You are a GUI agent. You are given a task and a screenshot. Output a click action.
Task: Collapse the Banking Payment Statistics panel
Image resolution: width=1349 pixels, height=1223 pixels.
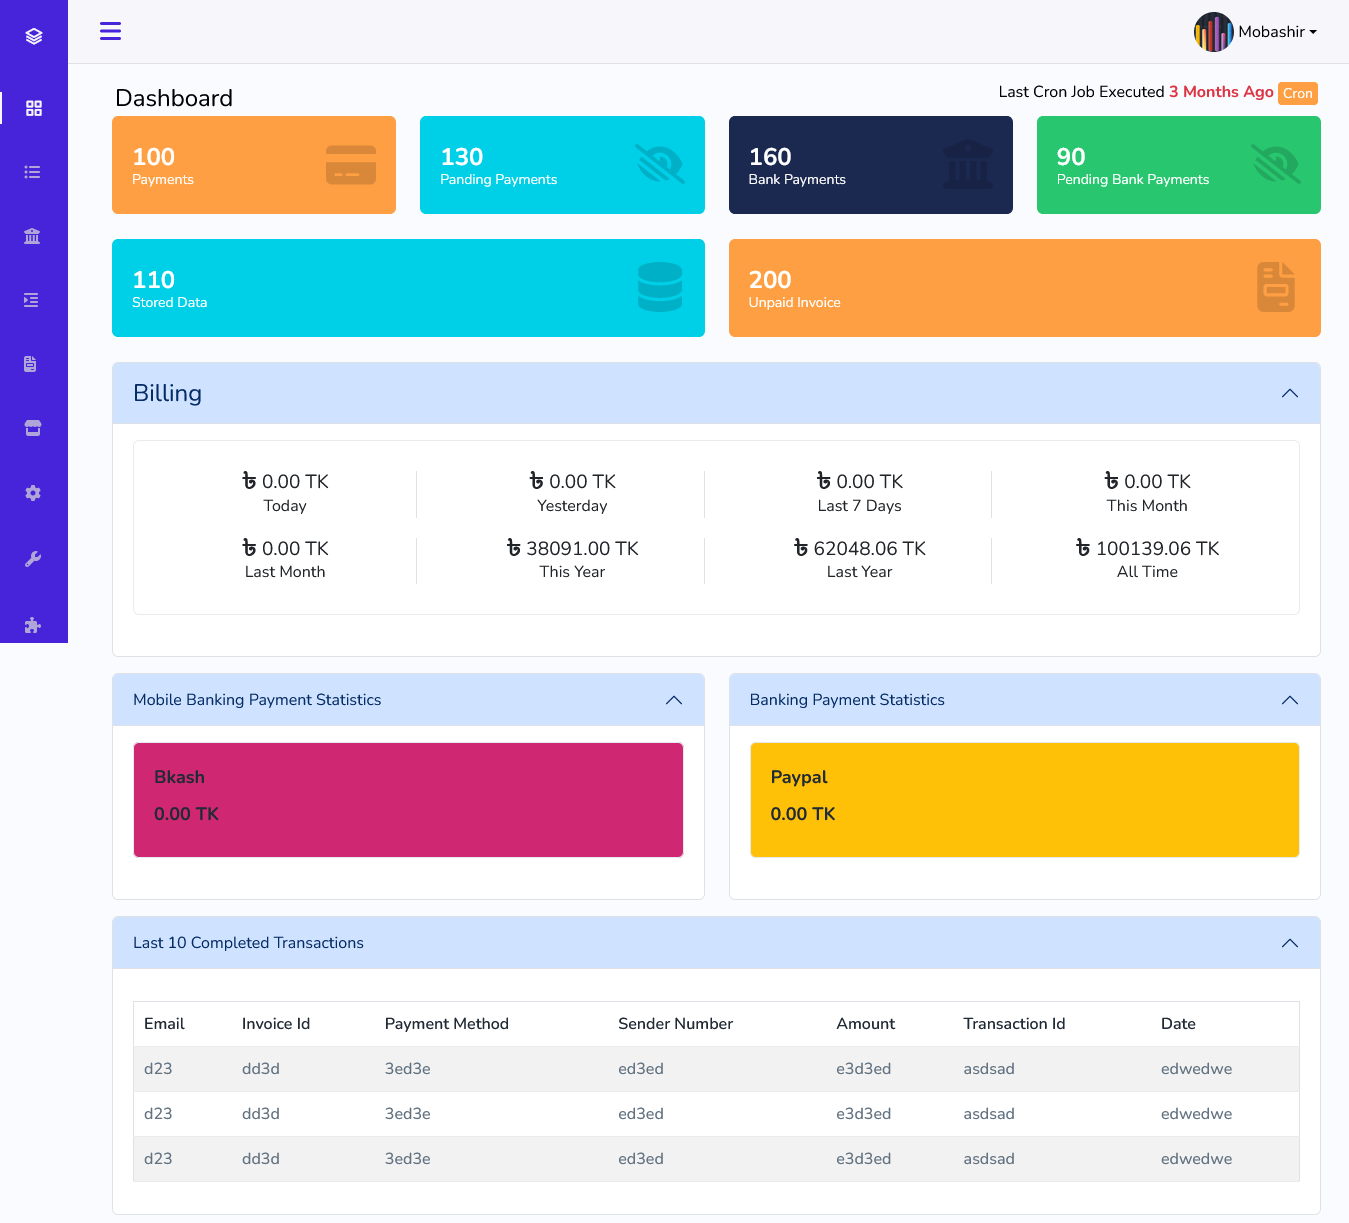coord(1289,700)
